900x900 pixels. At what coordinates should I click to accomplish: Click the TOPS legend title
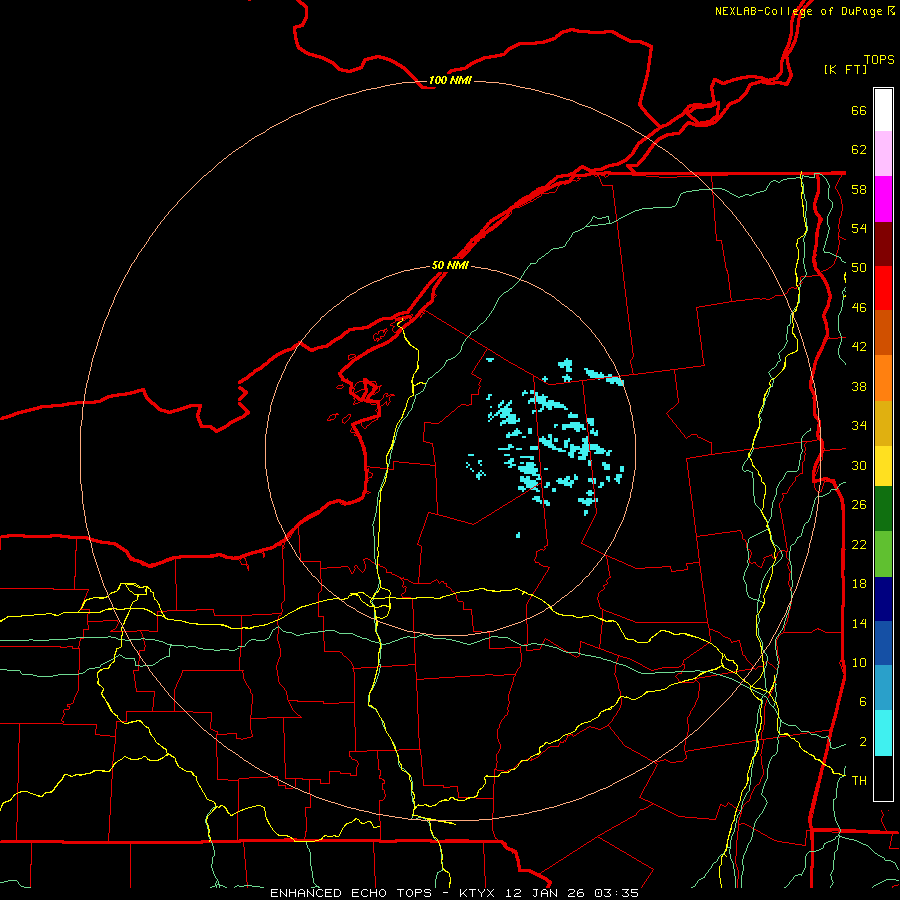pos(879,60)
